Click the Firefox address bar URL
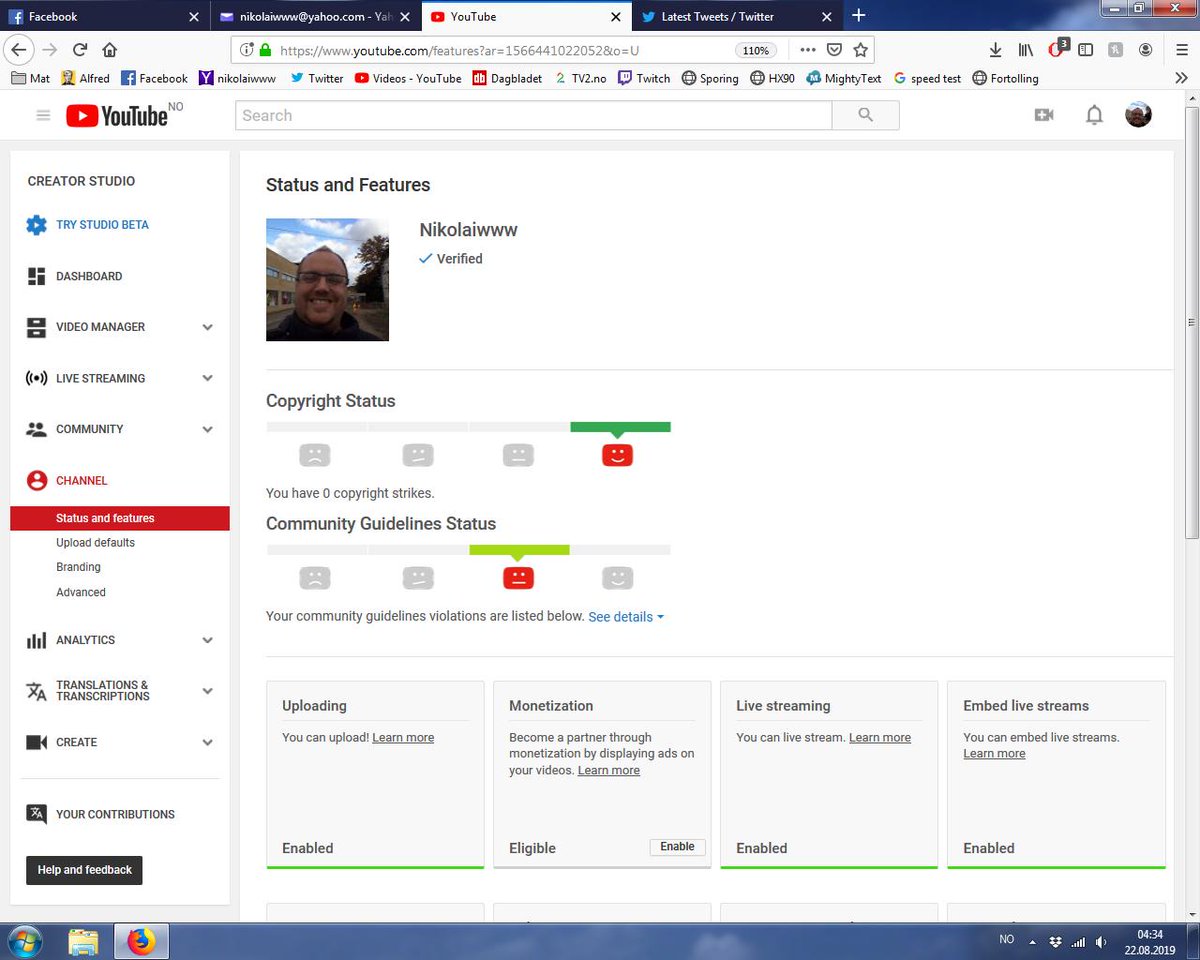Viewport: 1200px width, 960px height. 460,50
